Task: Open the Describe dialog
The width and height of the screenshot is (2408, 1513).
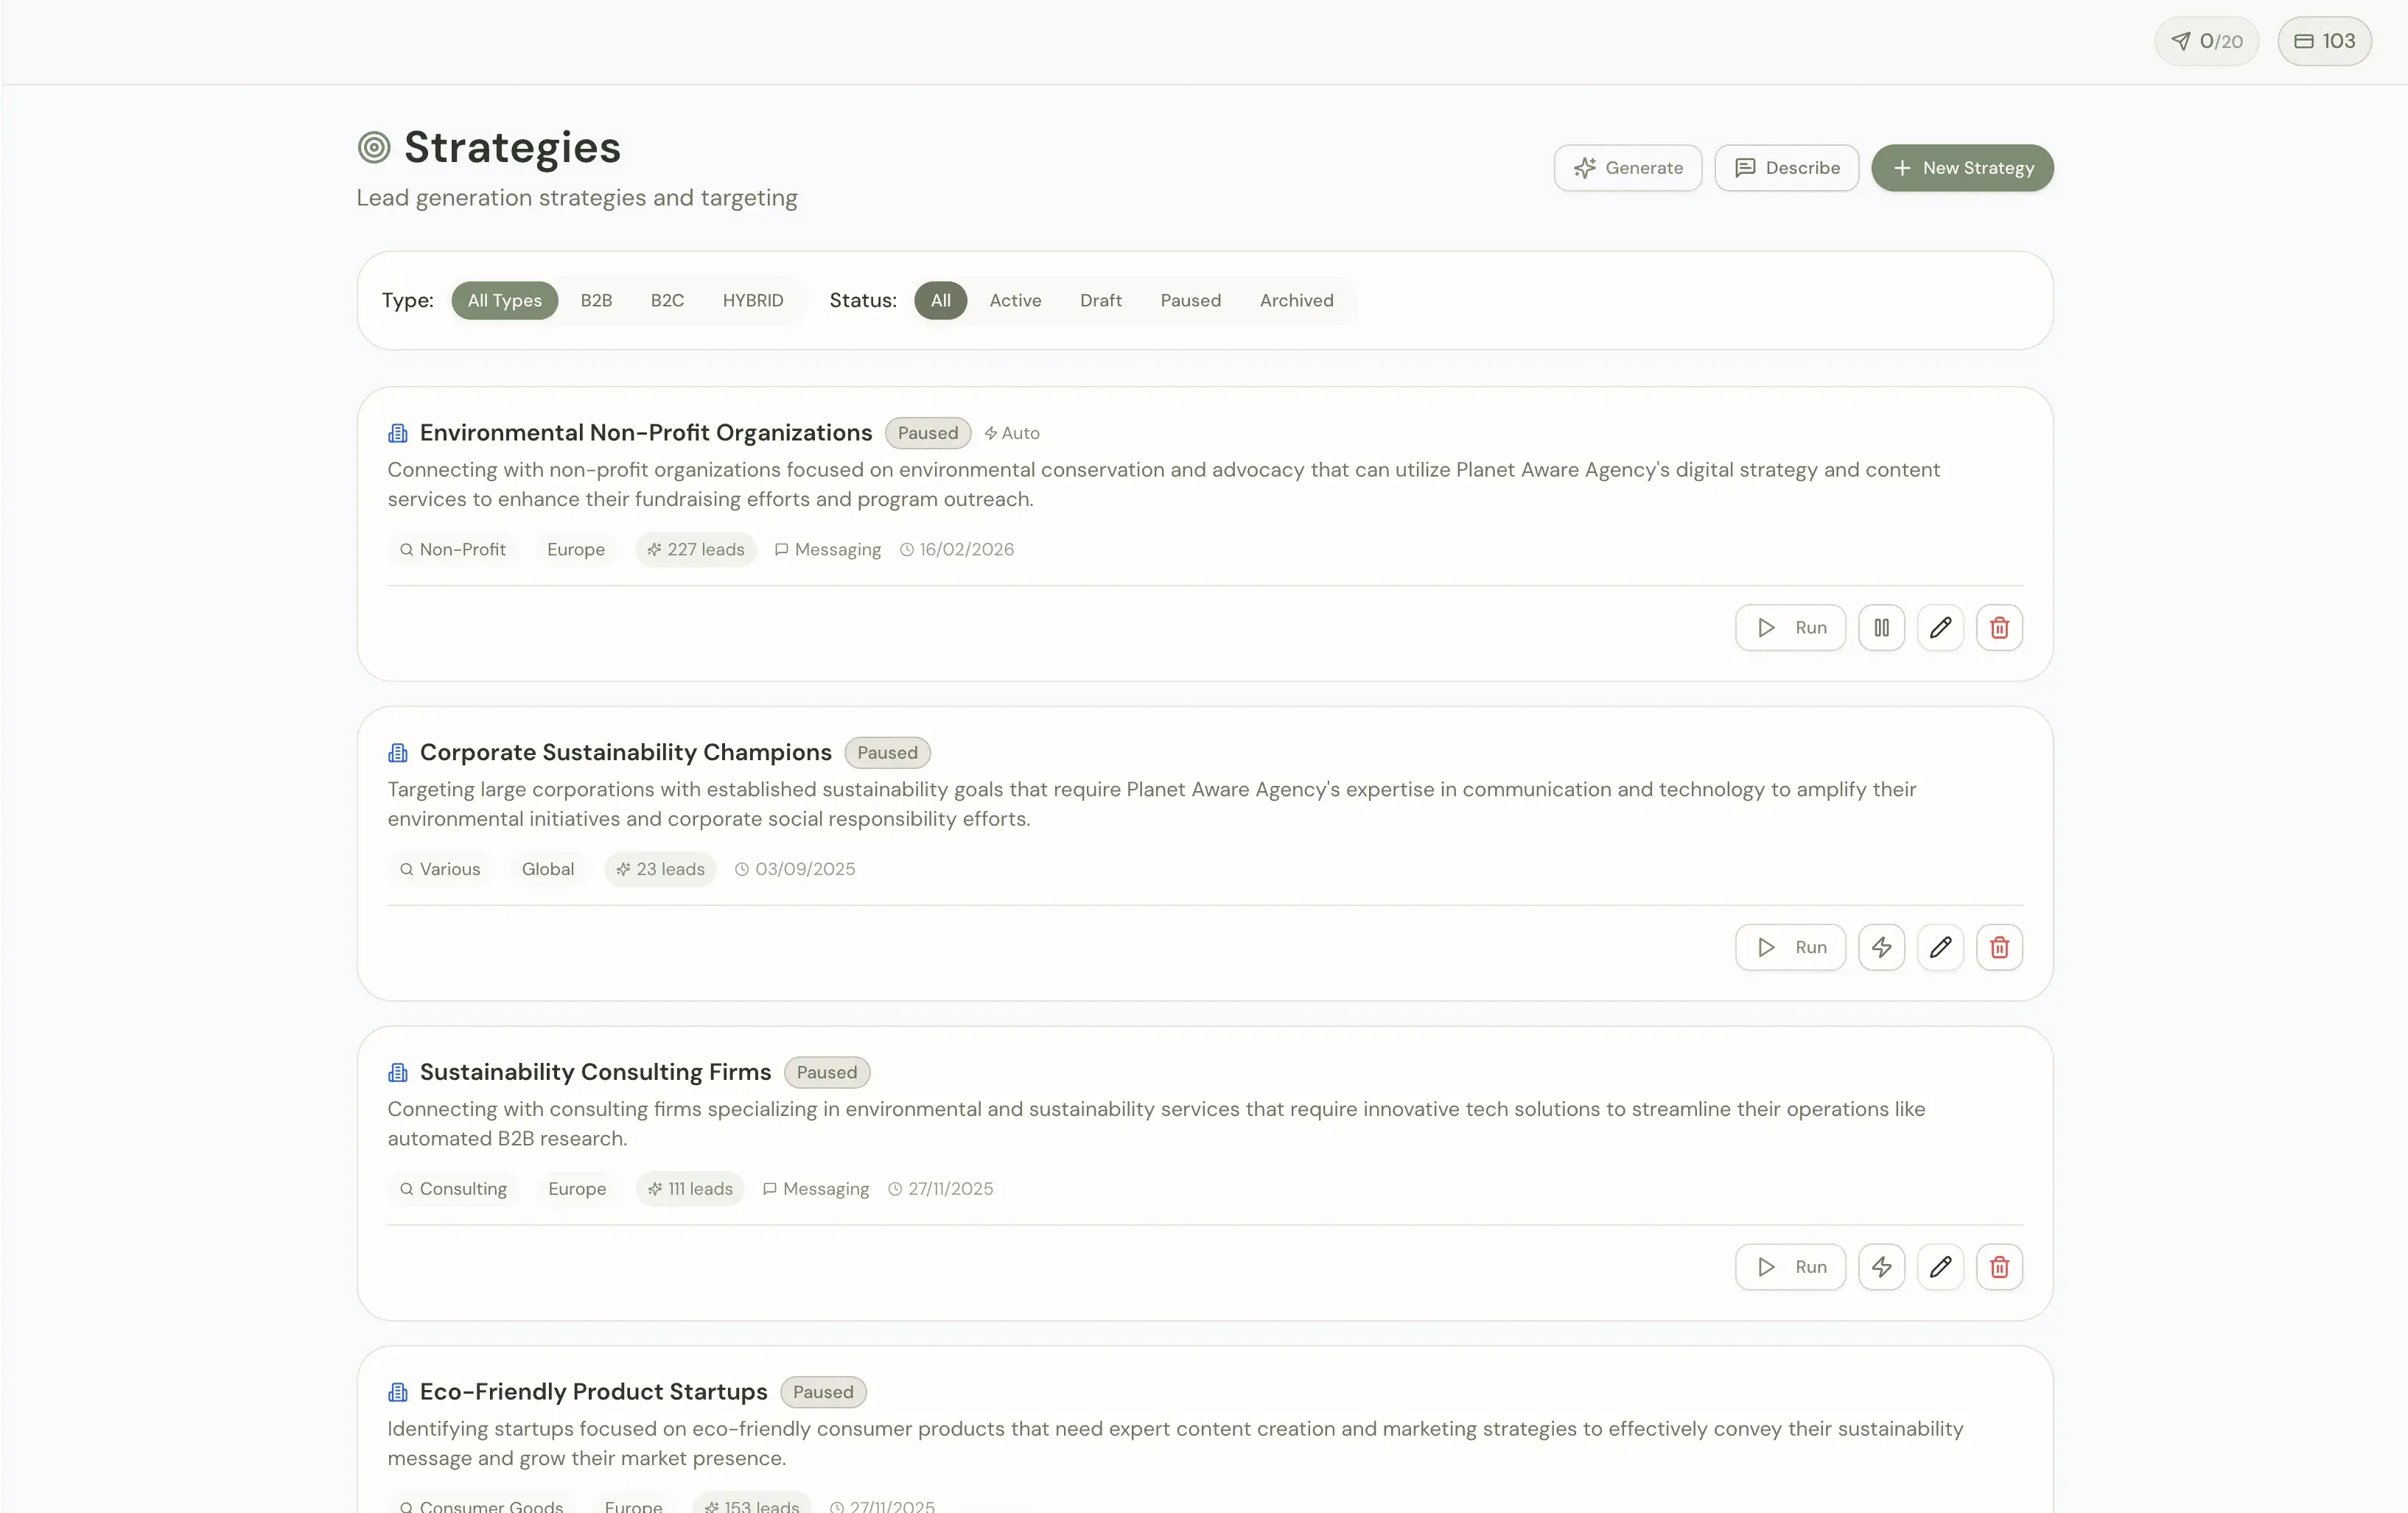Action: point(1786,167)
